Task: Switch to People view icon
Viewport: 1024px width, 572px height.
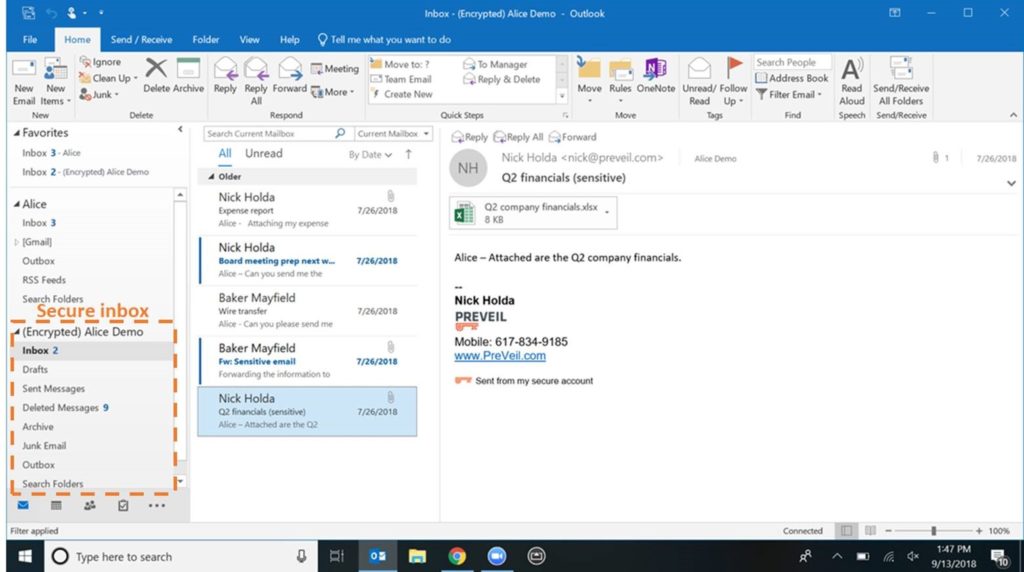Action: pos(89,505)
